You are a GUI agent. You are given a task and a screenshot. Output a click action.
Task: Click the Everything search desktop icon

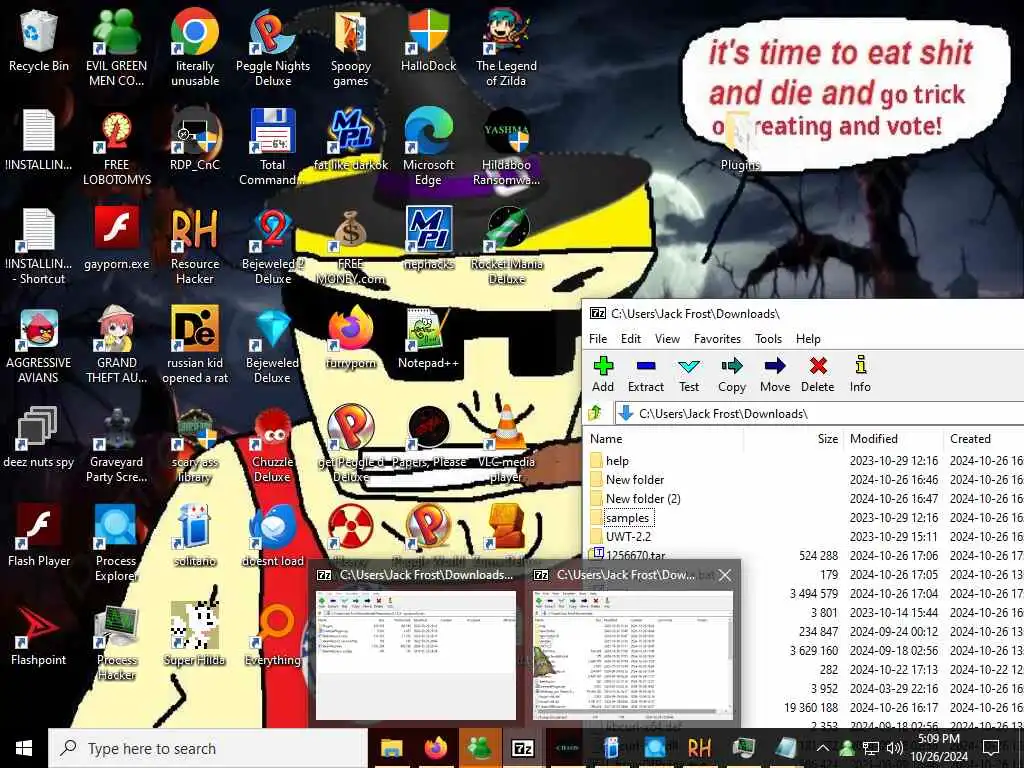[x=273, y=635]
